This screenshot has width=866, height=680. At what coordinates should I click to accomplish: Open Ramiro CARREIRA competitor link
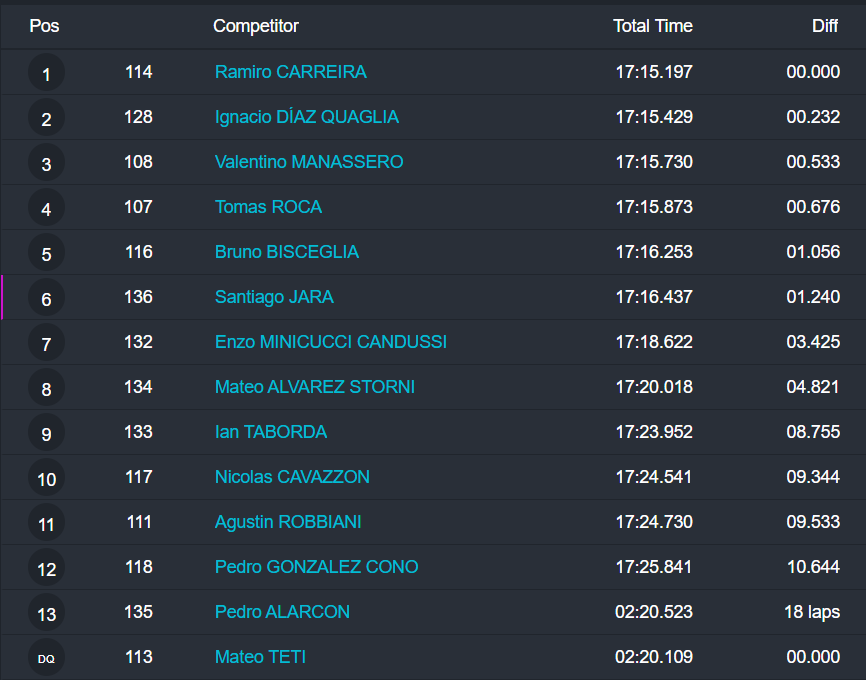pos(290,72)
